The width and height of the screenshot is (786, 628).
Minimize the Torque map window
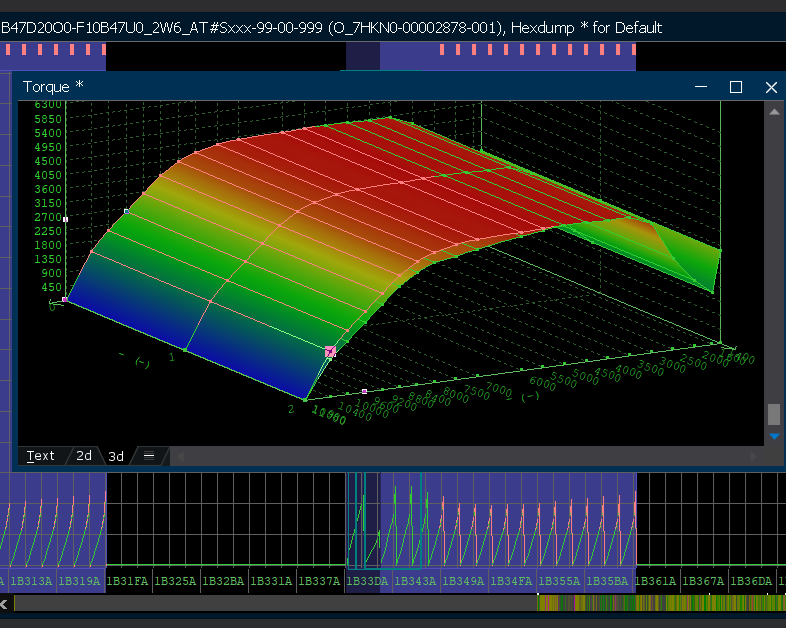(x=700, y=87)
